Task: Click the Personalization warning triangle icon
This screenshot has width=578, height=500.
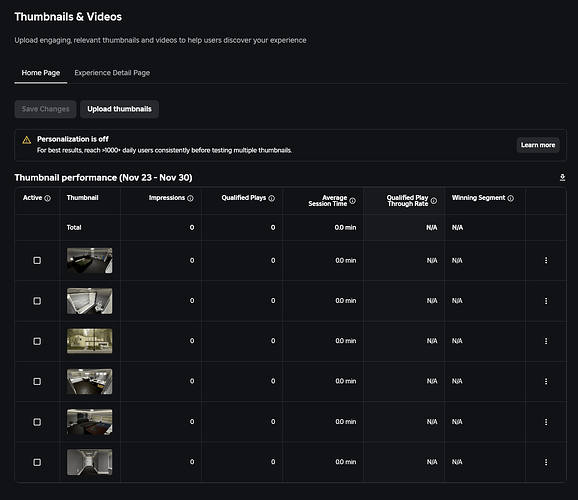Action: [27, 140]
